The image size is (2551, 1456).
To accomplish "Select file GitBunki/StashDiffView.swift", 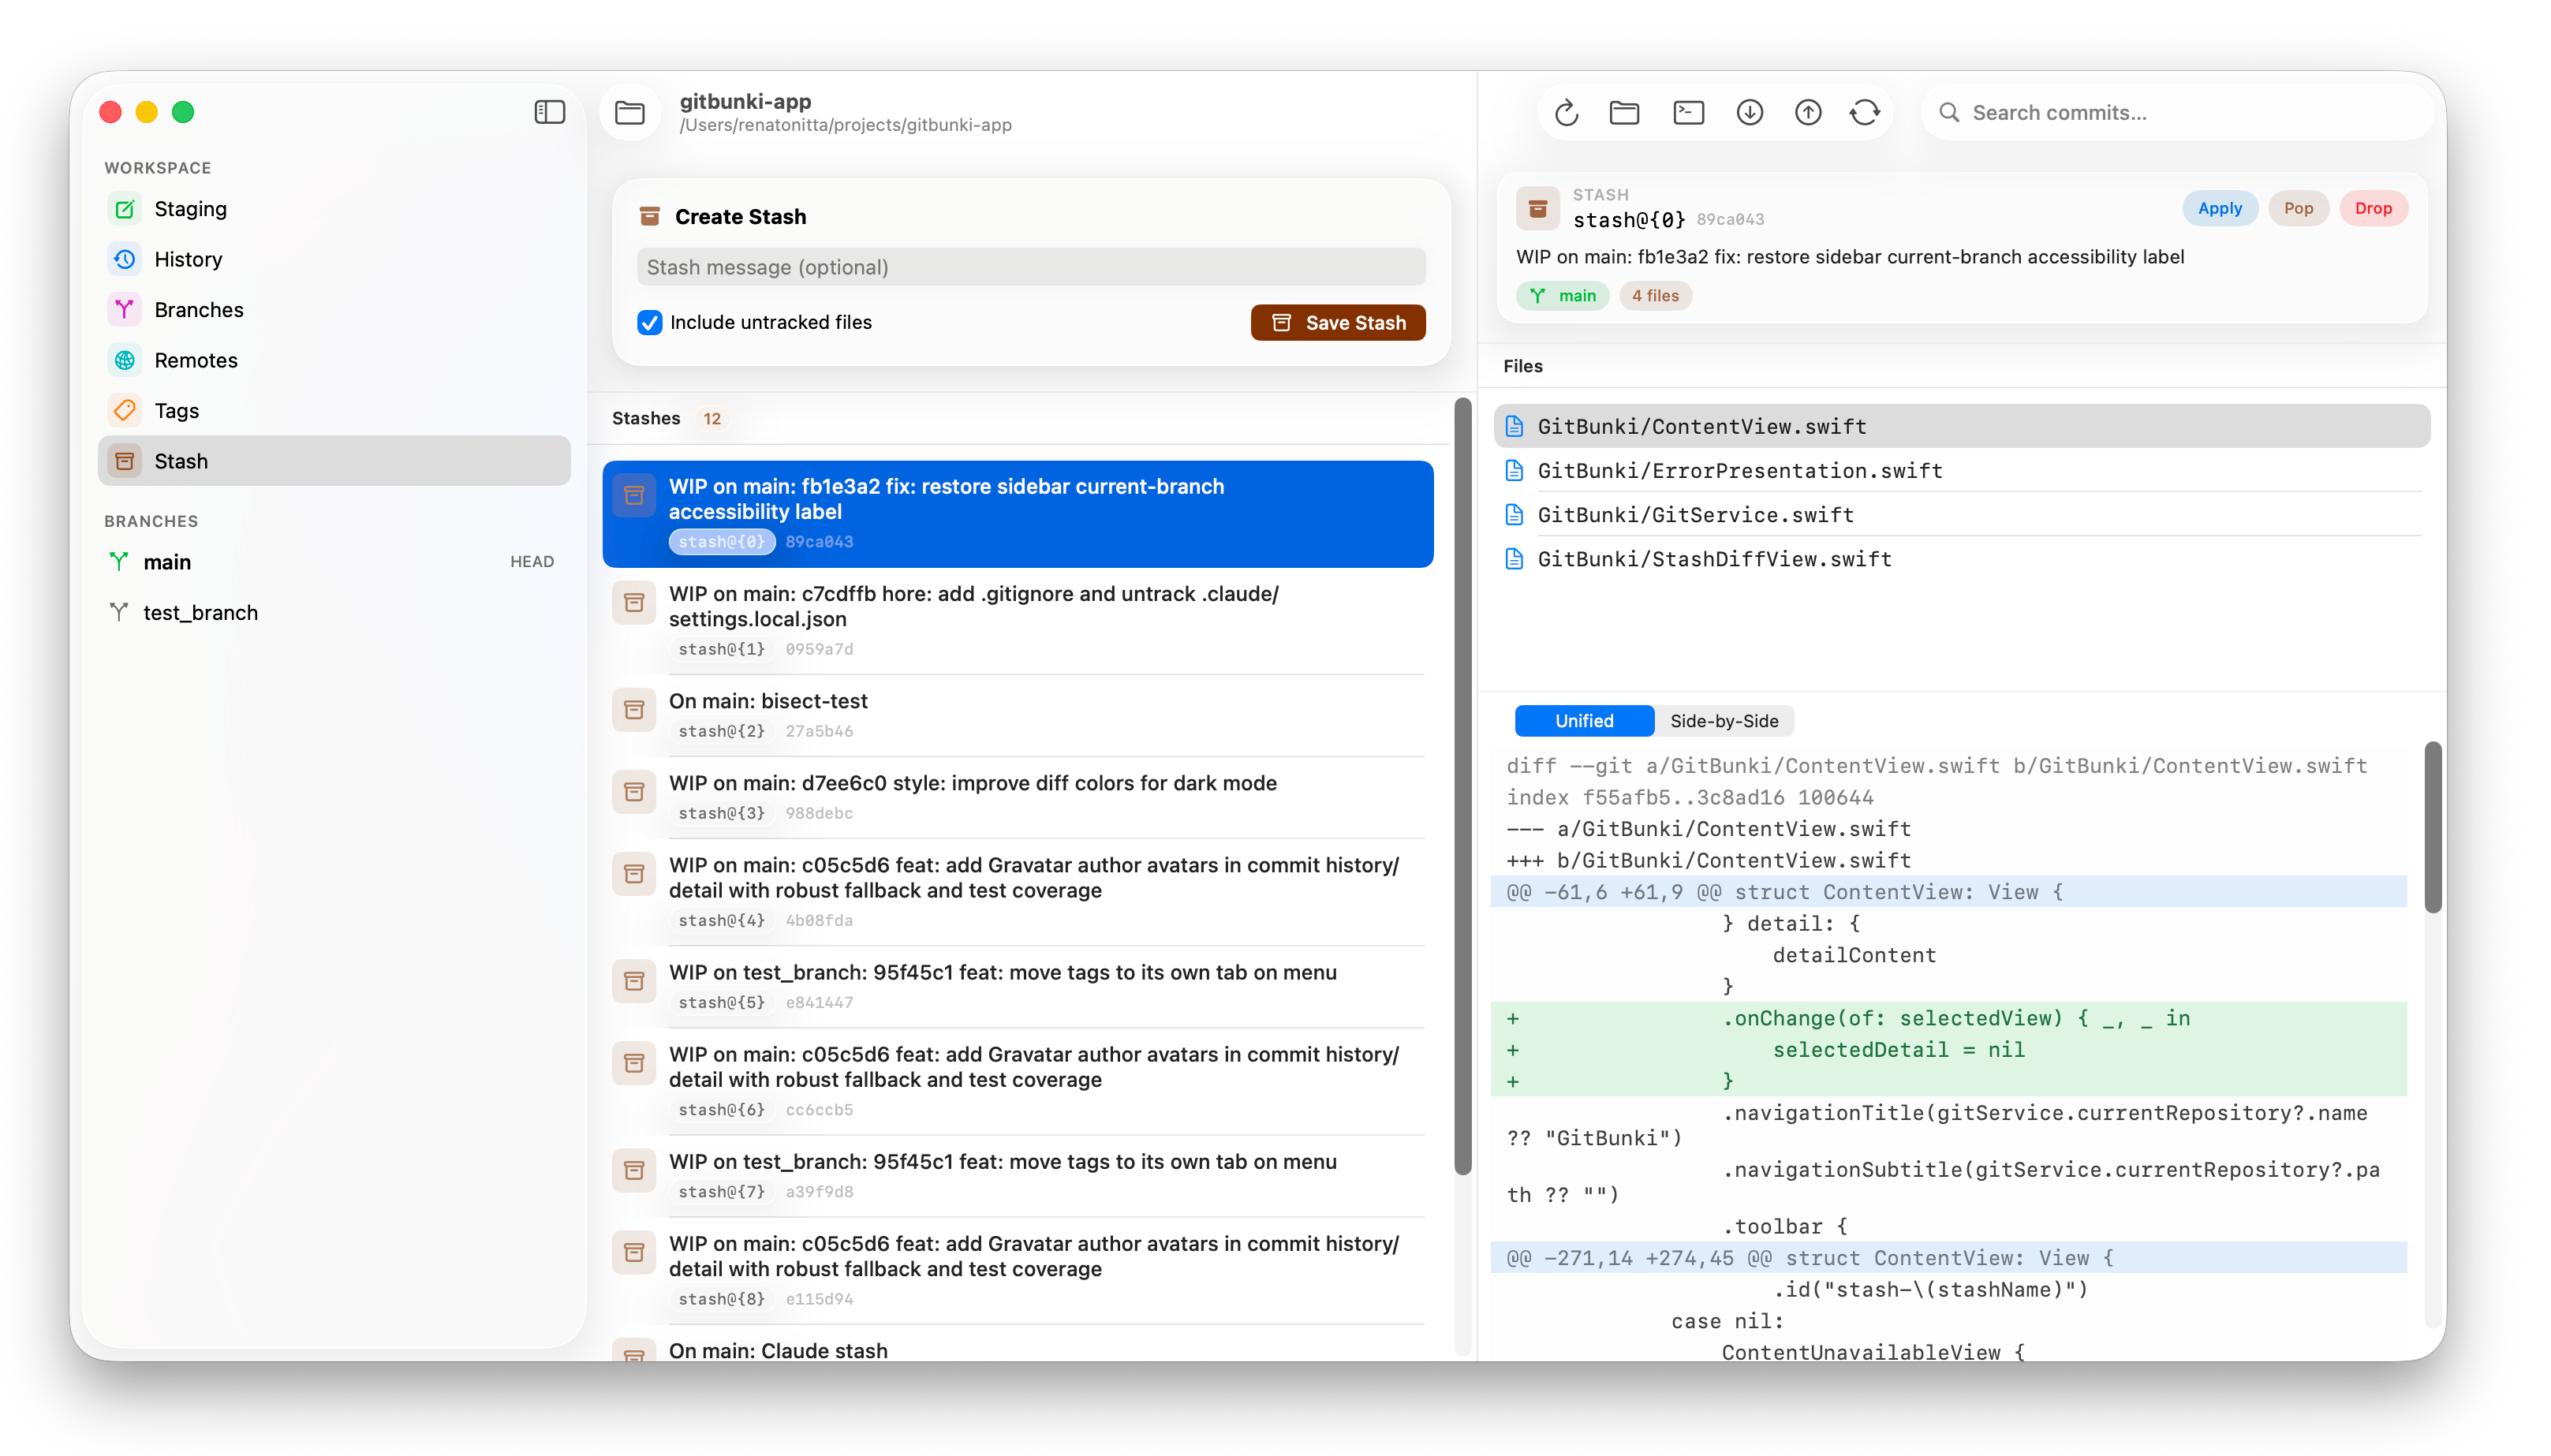I will click(x=1961, y=559).
